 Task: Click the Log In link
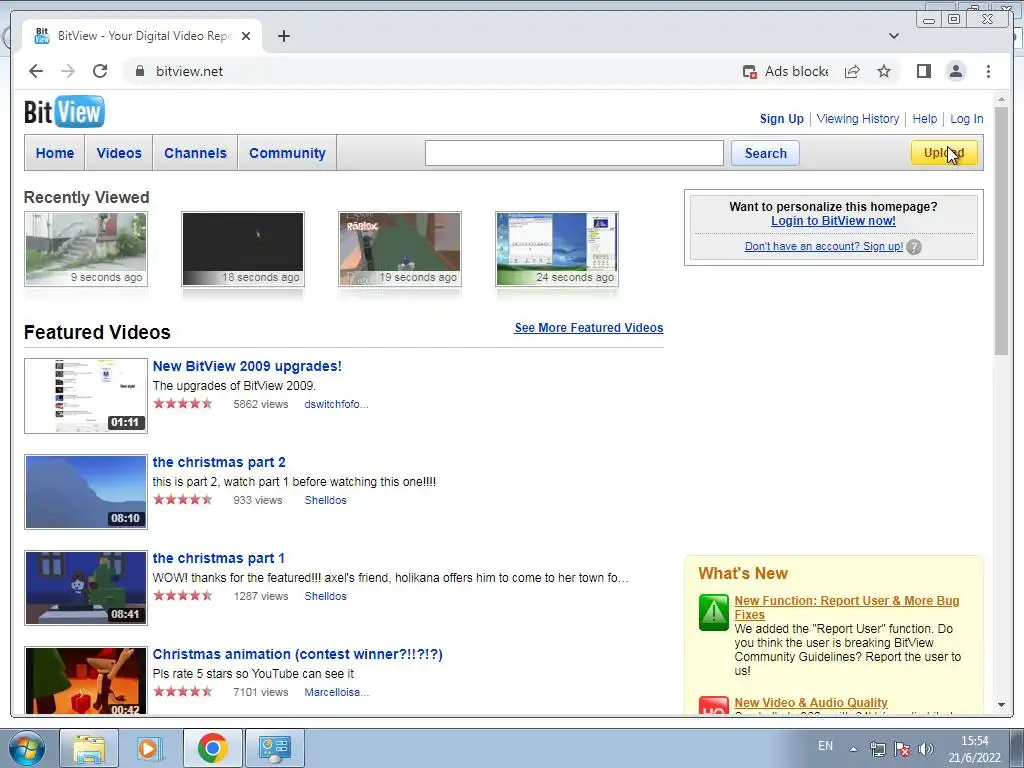point(967,119)
